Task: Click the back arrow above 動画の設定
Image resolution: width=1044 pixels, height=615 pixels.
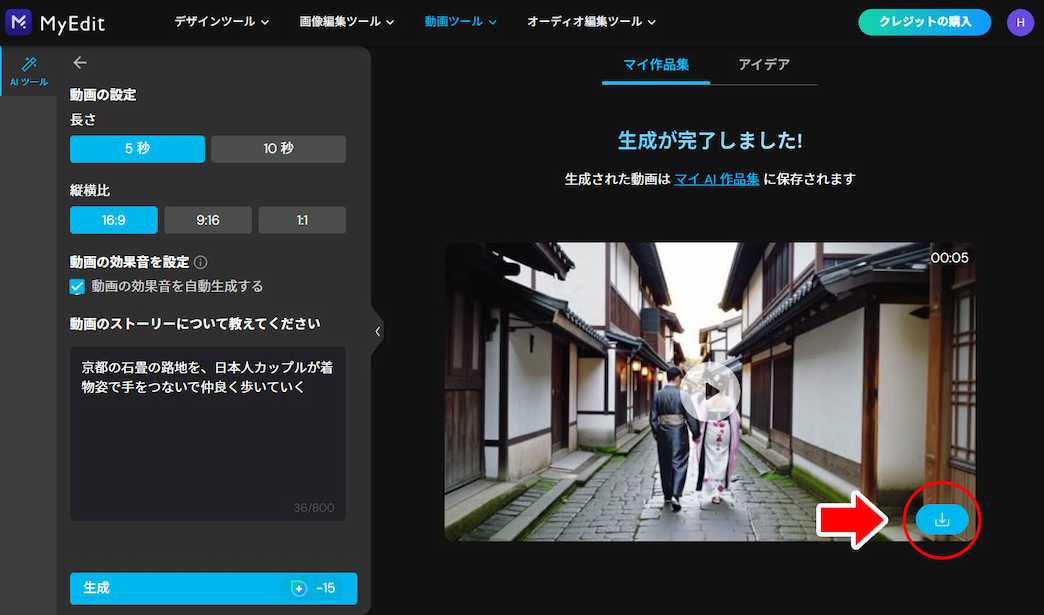Action: (x=80, y=62)
